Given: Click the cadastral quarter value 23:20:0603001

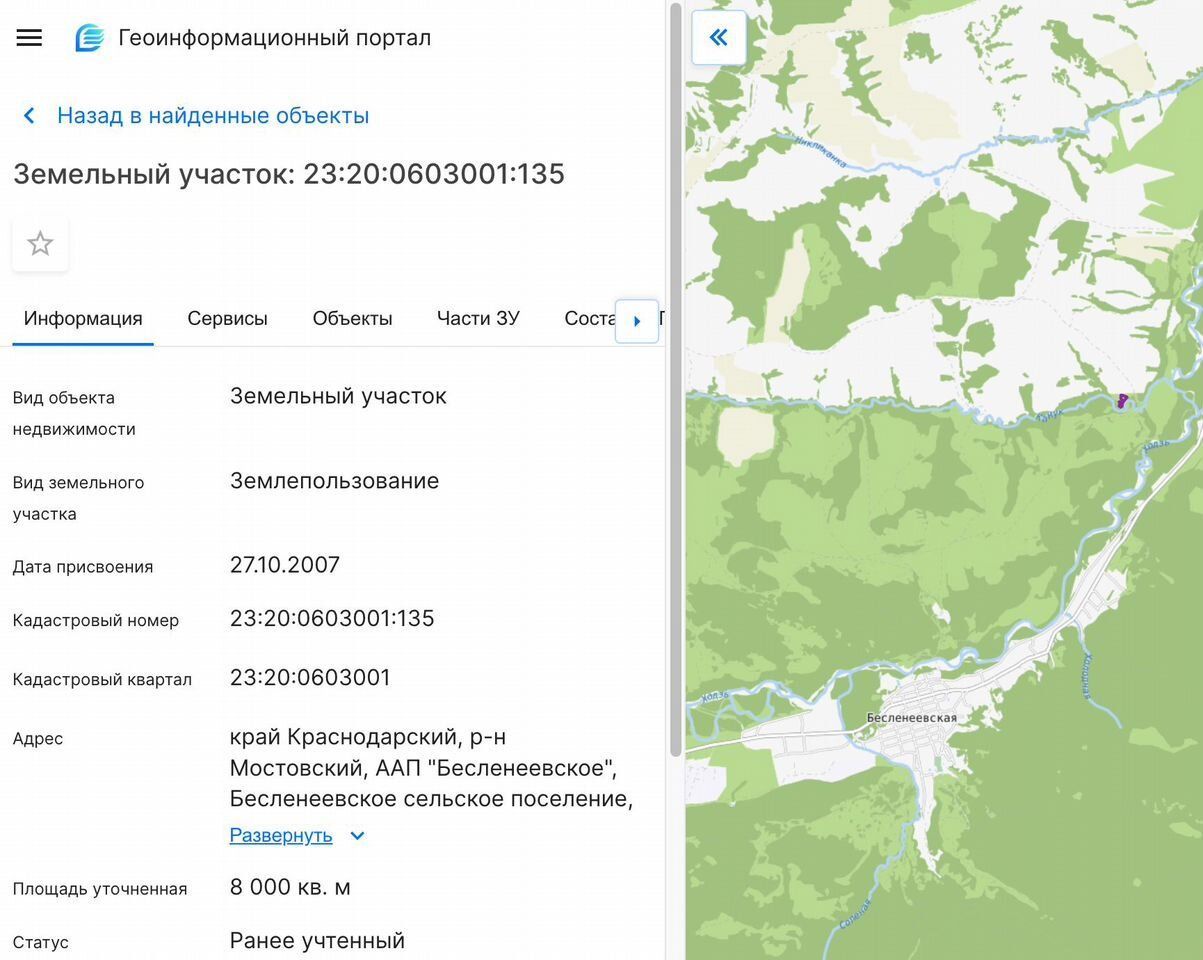Looking at the screenshot, I should pyautogui.click(x=310, y=677).
